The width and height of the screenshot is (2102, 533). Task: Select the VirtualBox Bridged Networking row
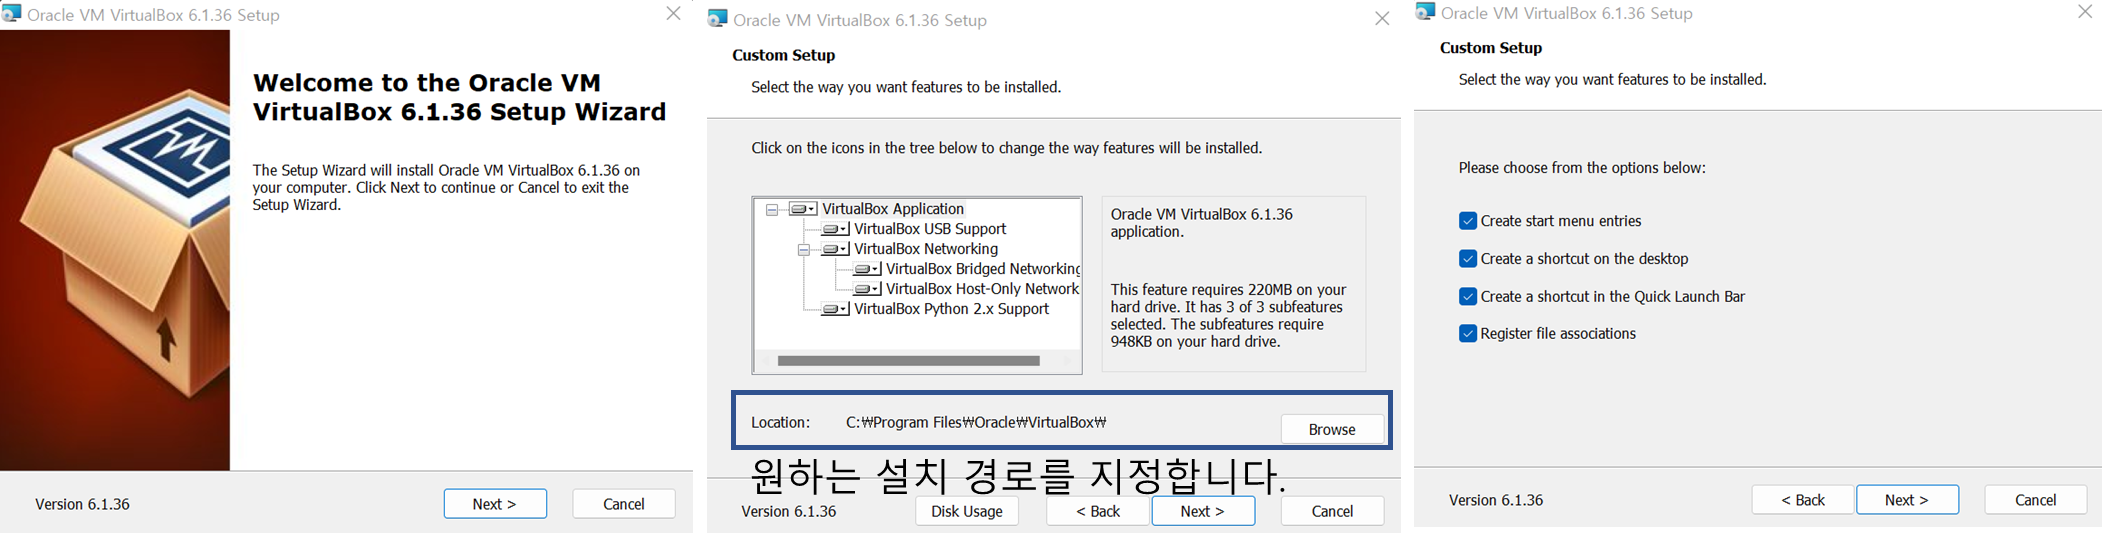tap(983, 269)
